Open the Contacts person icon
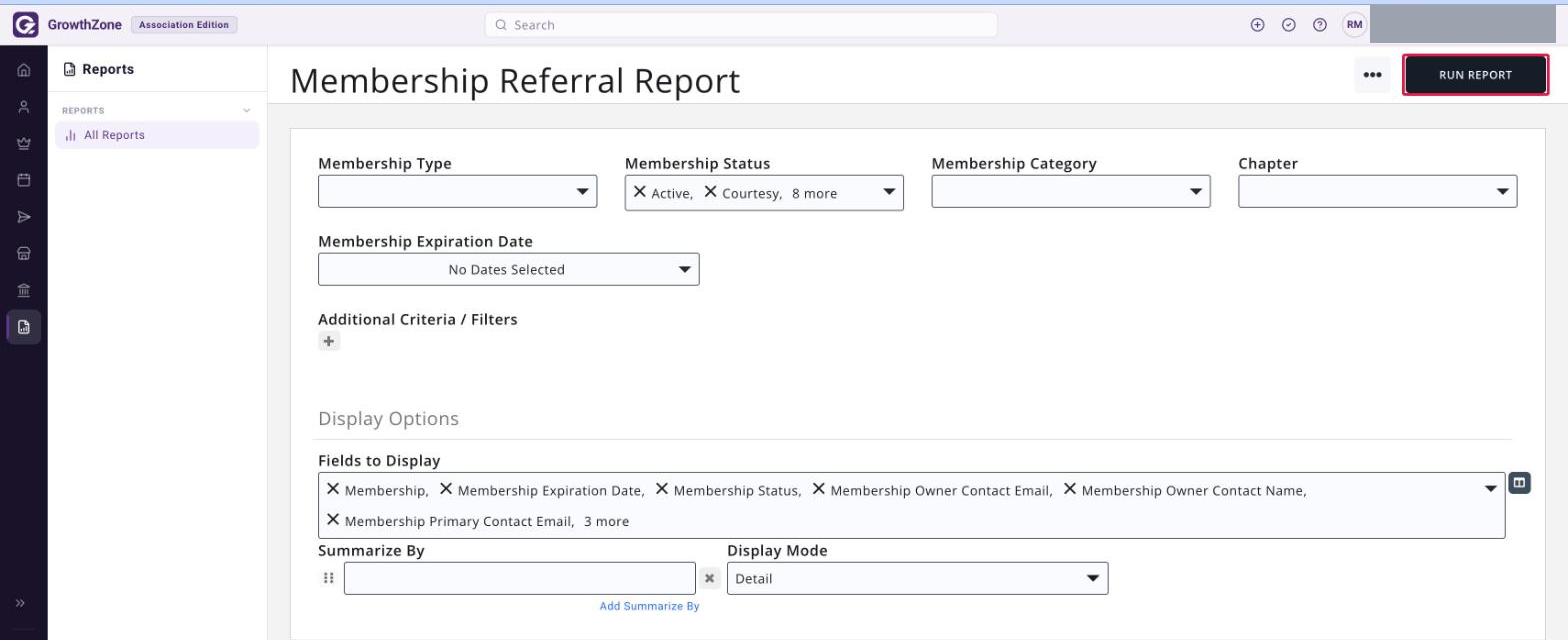 click(24, 107)
